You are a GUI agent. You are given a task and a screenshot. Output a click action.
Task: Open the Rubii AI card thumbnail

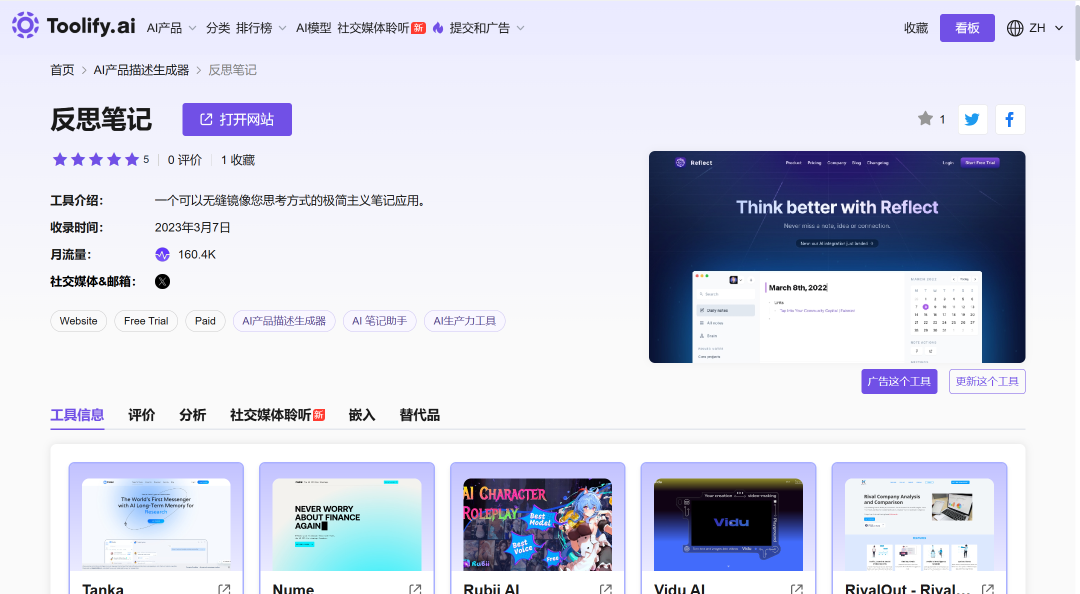coord(538,524)
